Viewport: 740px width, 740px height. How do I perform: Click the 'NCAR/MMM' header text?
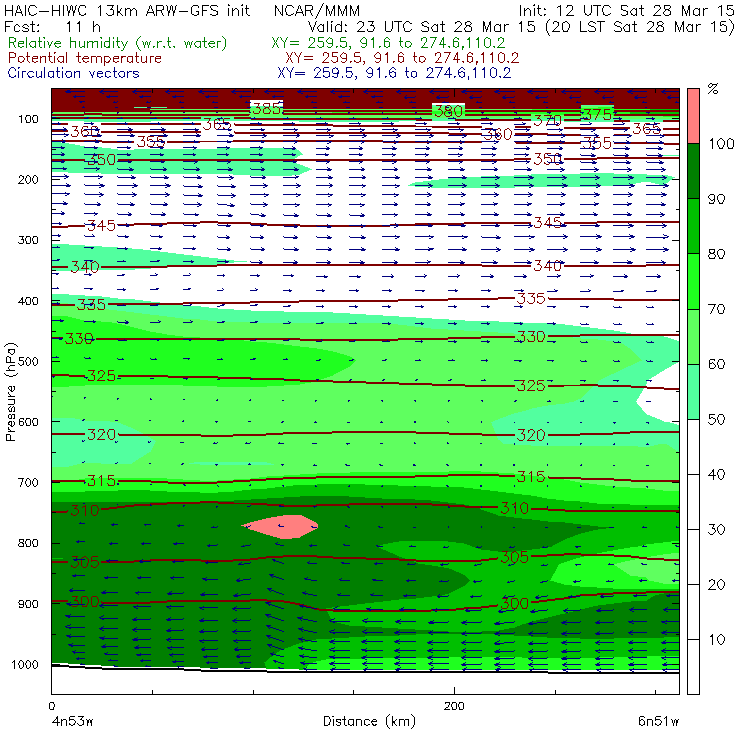[x=317, y=10]
